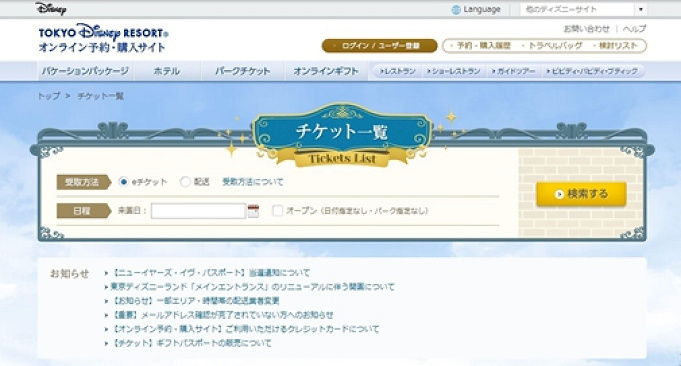Click the 検索する search button
681x366 pixels.
(x=581, y=194)
